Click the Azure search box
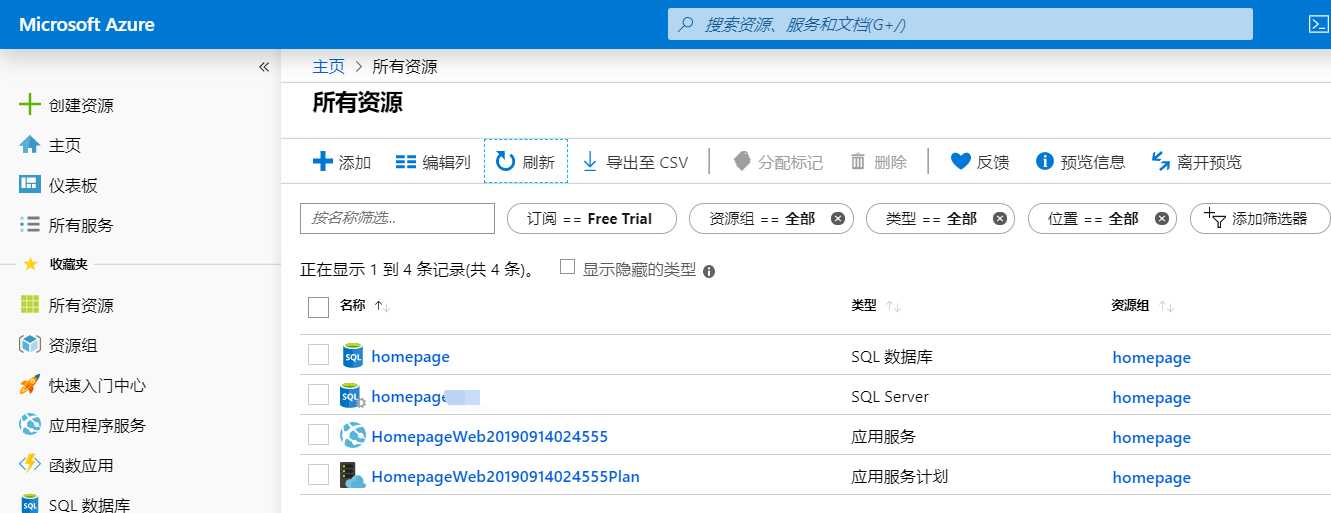 [960, 24]
